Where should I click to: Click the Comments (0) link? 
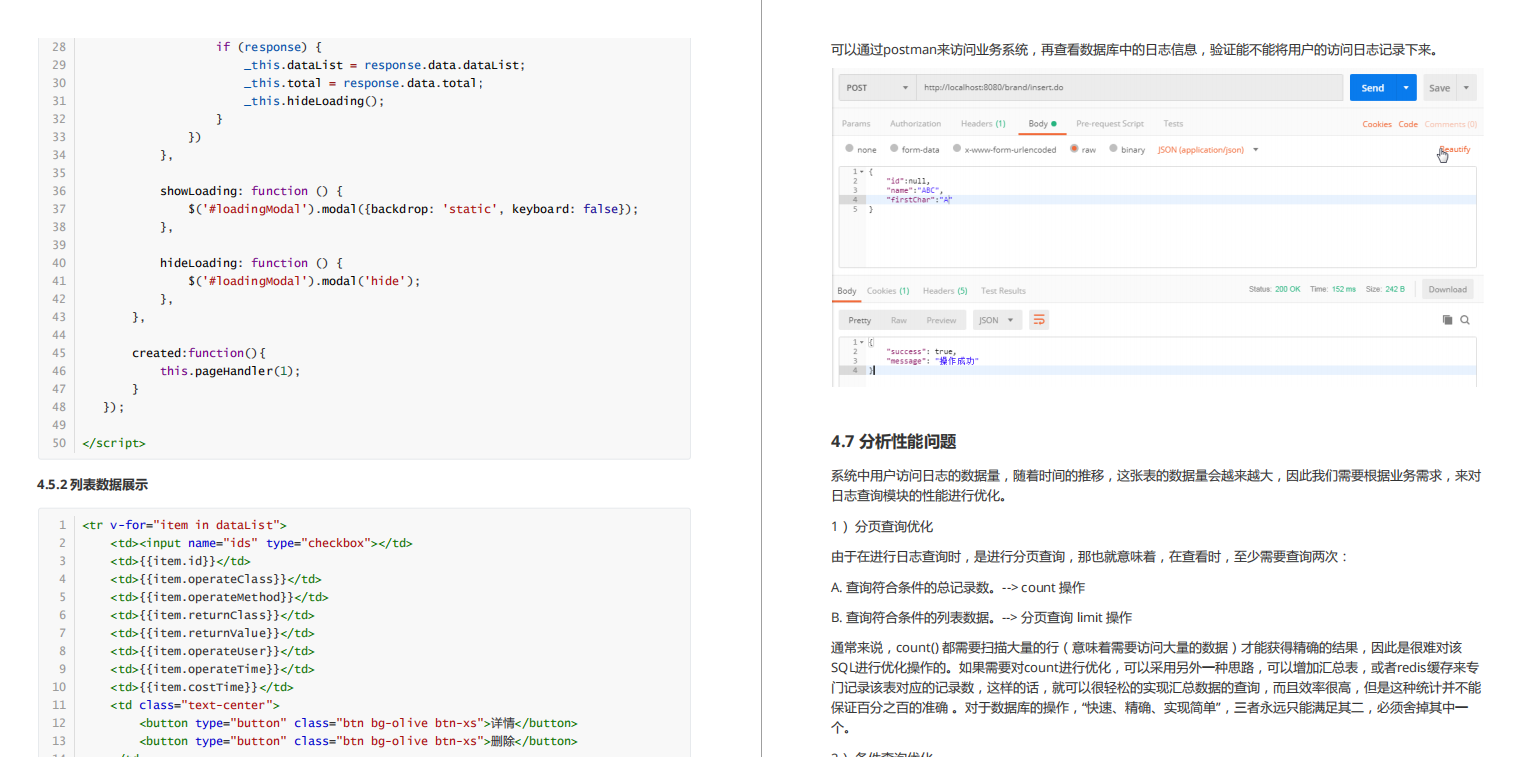click(1450, 124)
